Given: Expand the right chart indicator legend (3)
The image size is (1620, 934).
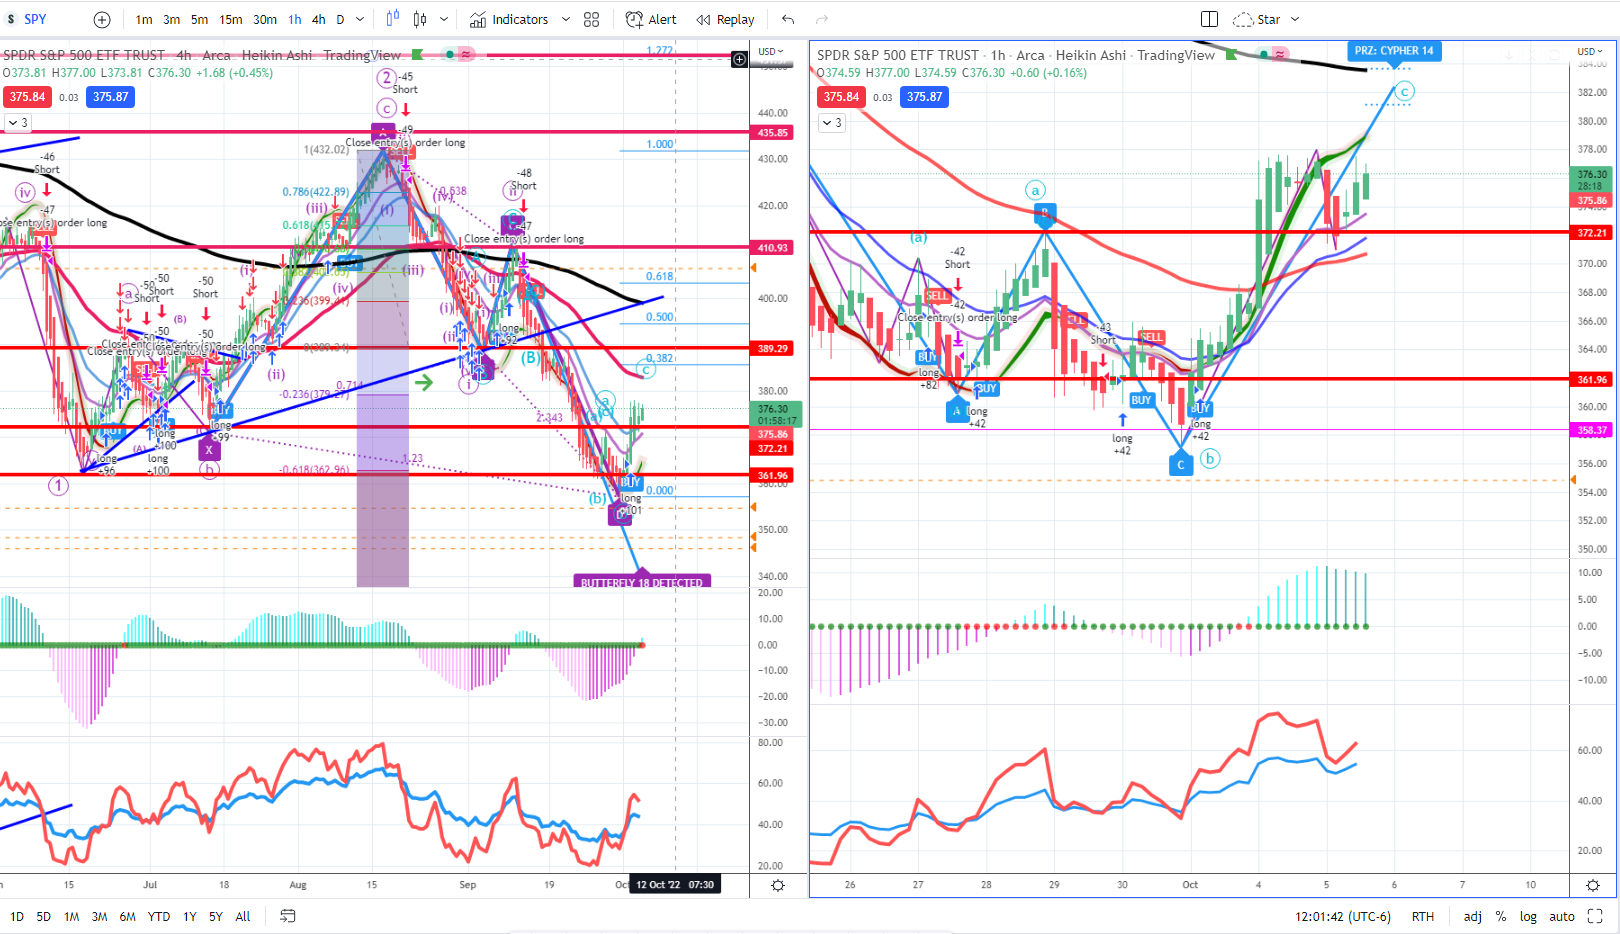Looking at the screenshot, I should point(832,123).
